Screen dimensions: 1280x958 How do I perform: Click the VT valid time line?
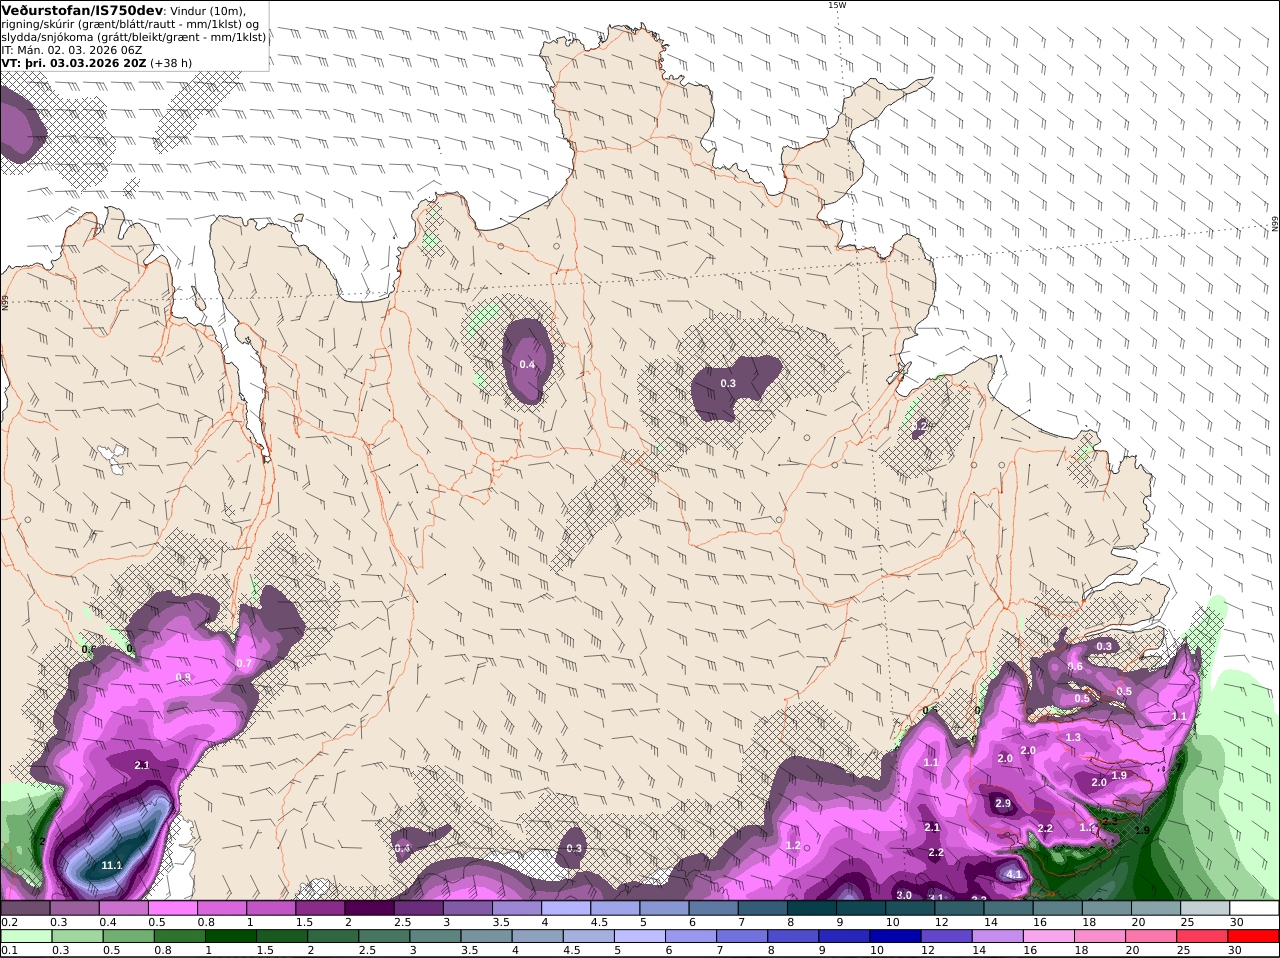click(x=97, y=62)
